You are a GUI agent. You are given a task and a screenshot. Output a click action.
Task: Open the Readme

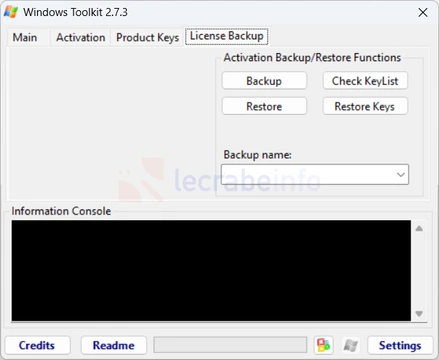tap(114, 345)
